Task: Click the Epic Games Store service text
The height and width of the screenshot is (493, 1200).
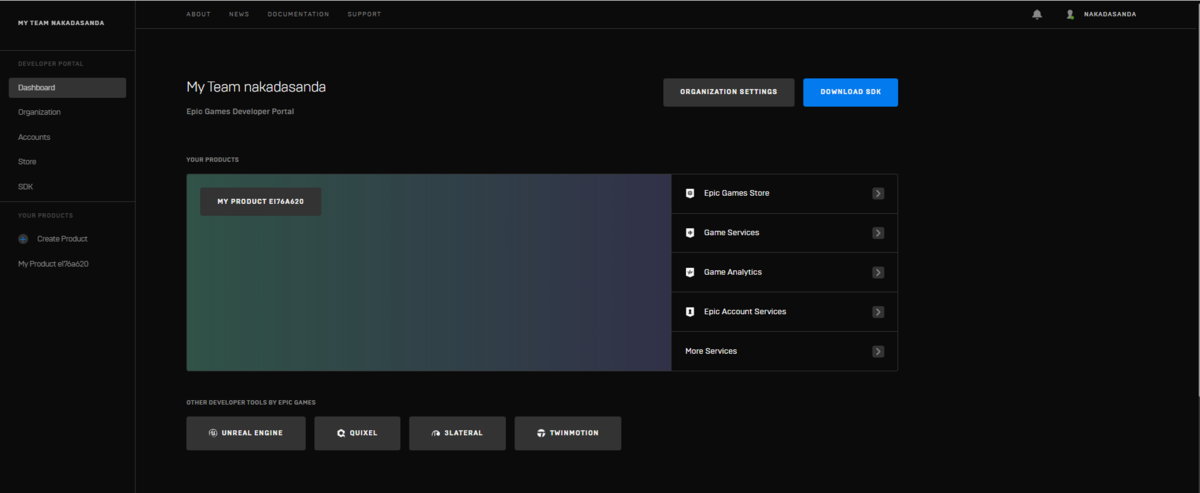Action: coord(737,193)
